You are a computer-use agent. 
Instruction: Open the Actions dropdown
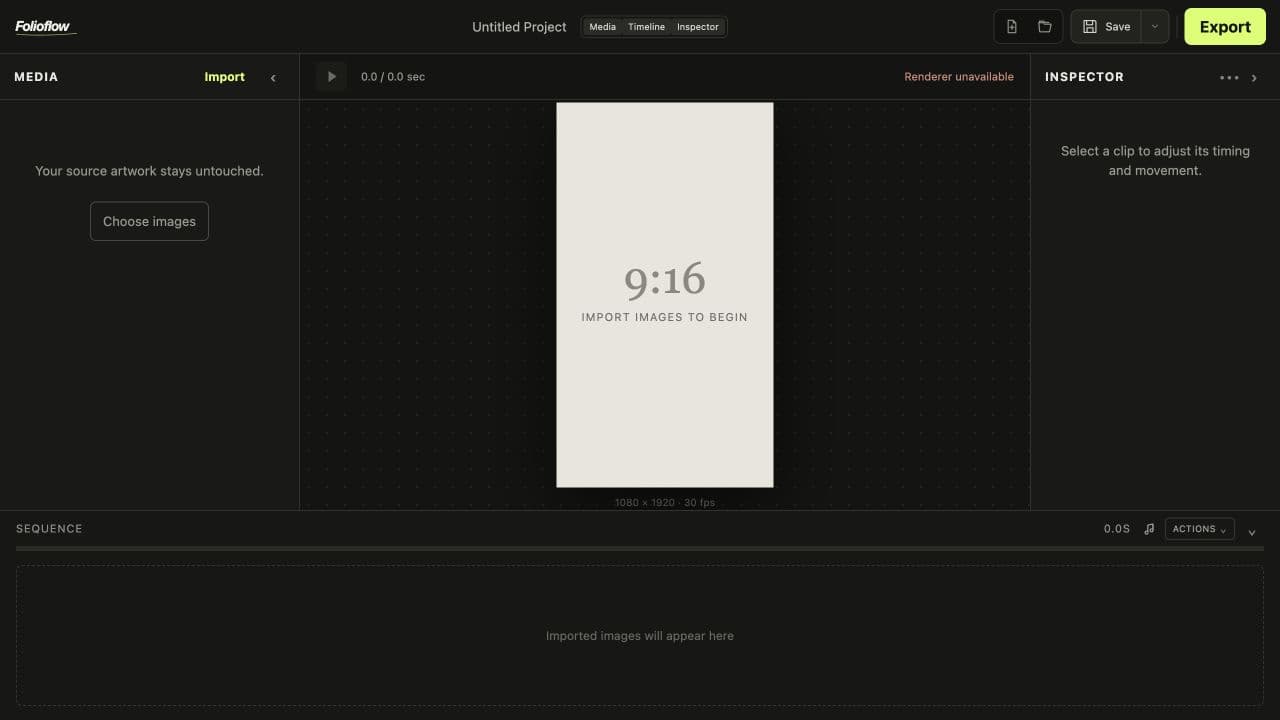pyautogui.click(x=1199, y=529)
